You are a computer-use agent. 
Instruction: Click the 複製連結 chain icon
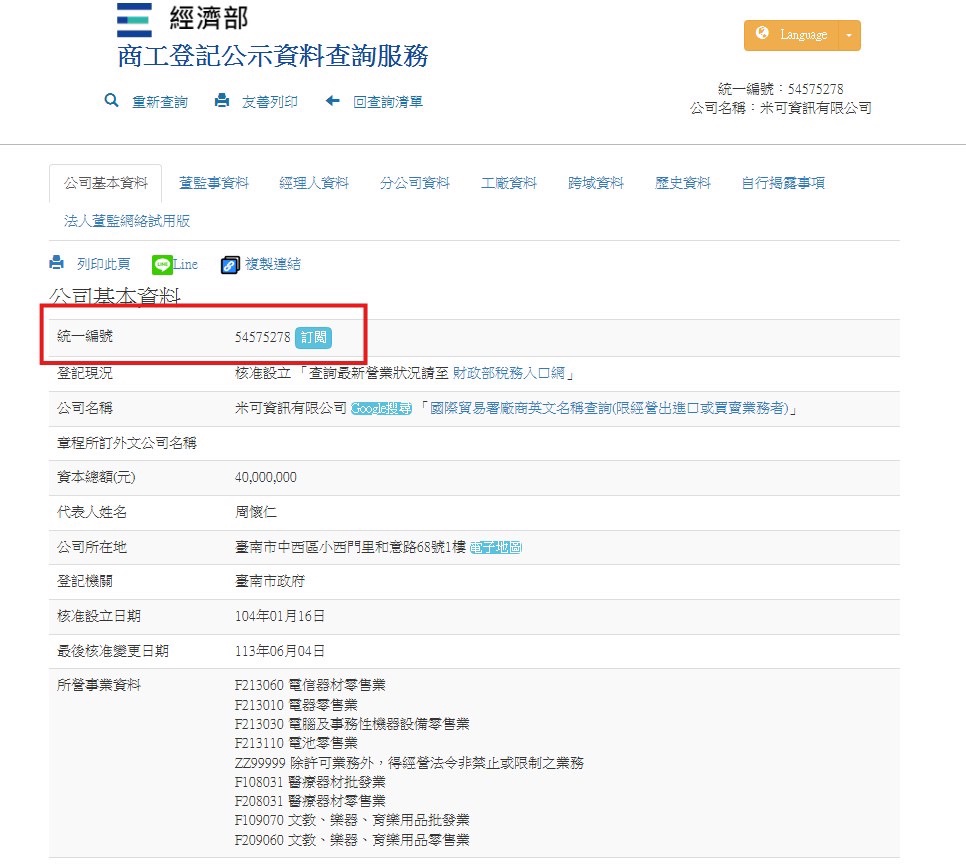[x=230, y=265]
